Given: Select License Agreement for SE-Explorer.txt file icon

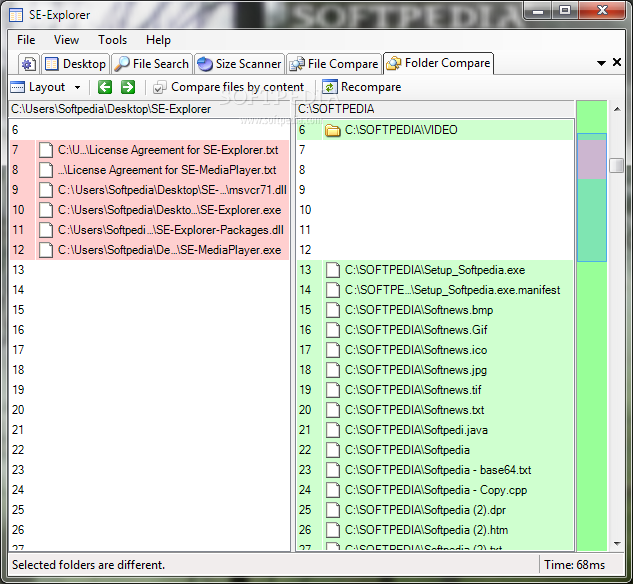Looking at the screenshot, I should tap(46, 150).
